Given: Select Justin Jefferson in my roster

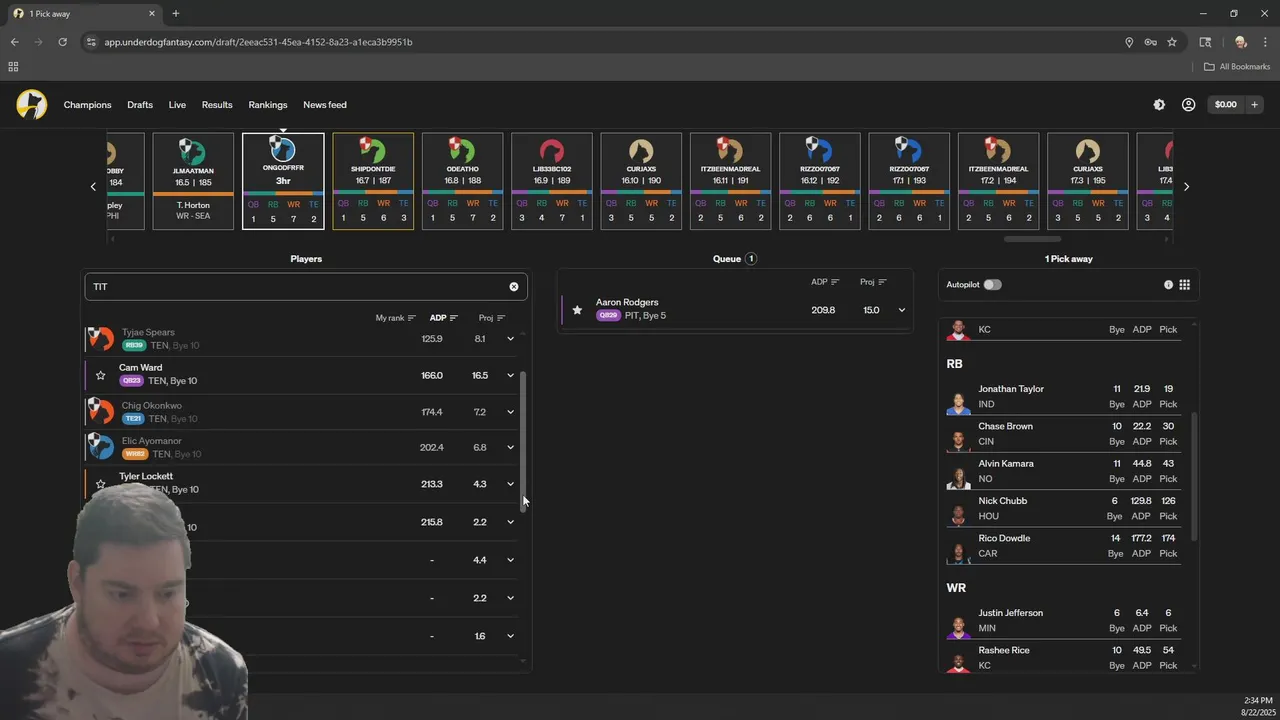Looking at the screenshot, I should pyautogui.click(x=1064, y=621).
